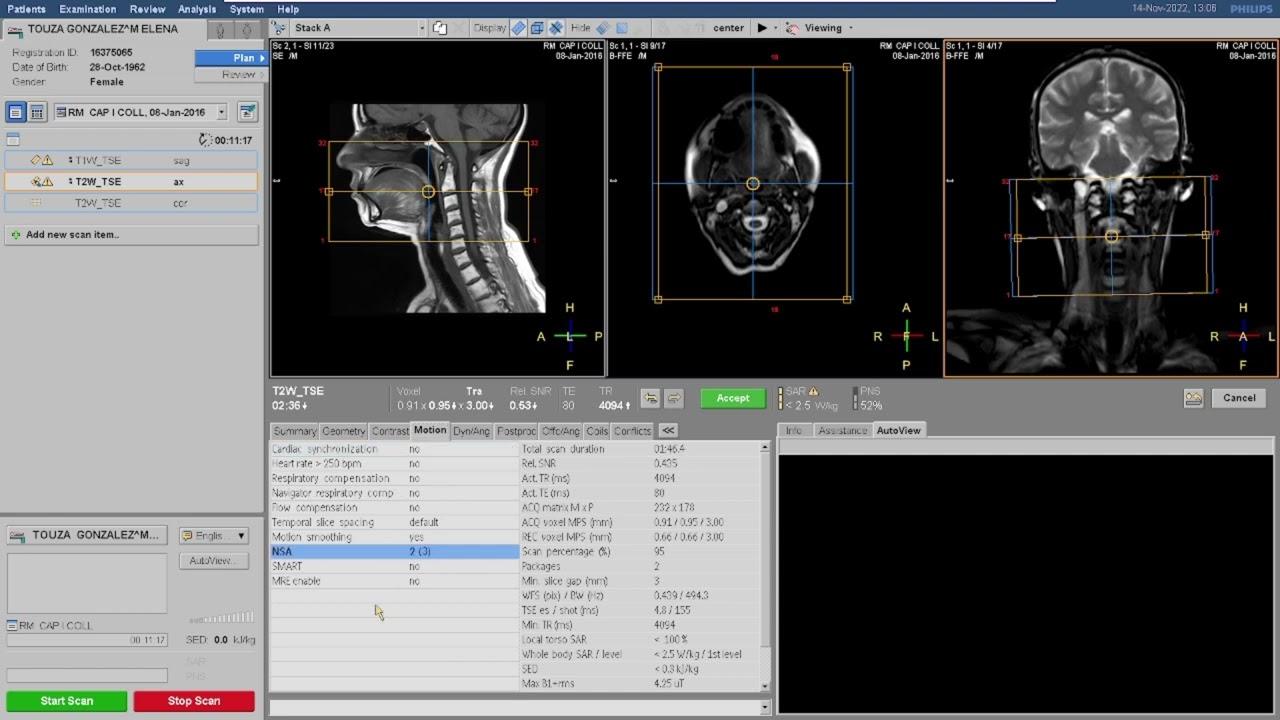Click the PNS level indicator bar
Viewport: 1280px width, 720px height.
pyautogui.click(x=855, y=399)
